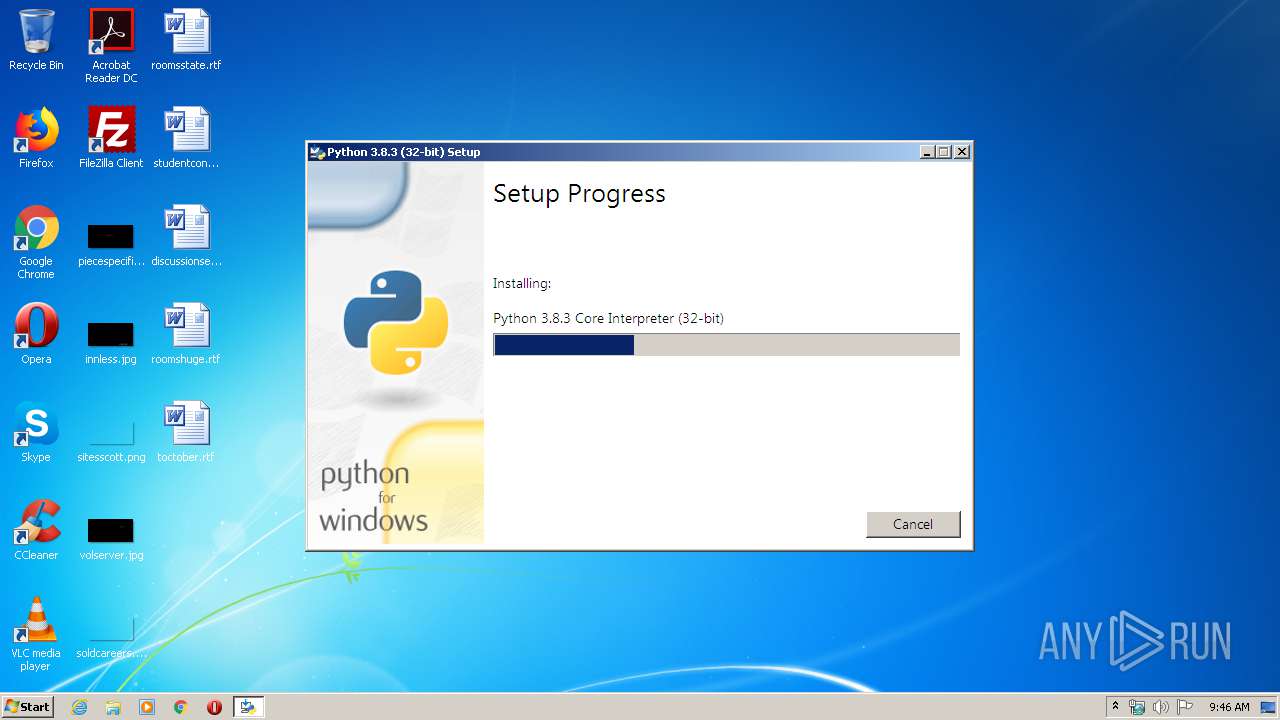Open the network tray icon
Screen dimensions: 1280x720
coord(1137,707)
